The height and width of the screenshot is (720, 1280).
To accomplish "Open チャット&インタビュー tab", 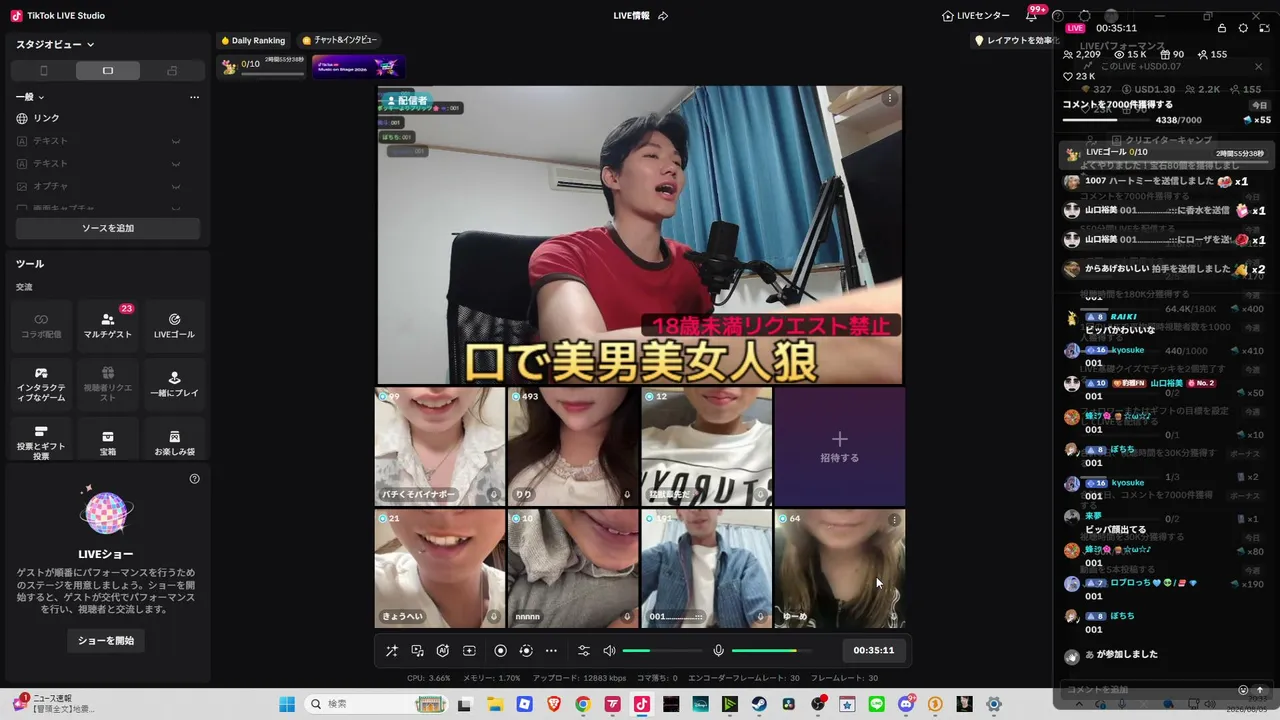I will [339, 40].
